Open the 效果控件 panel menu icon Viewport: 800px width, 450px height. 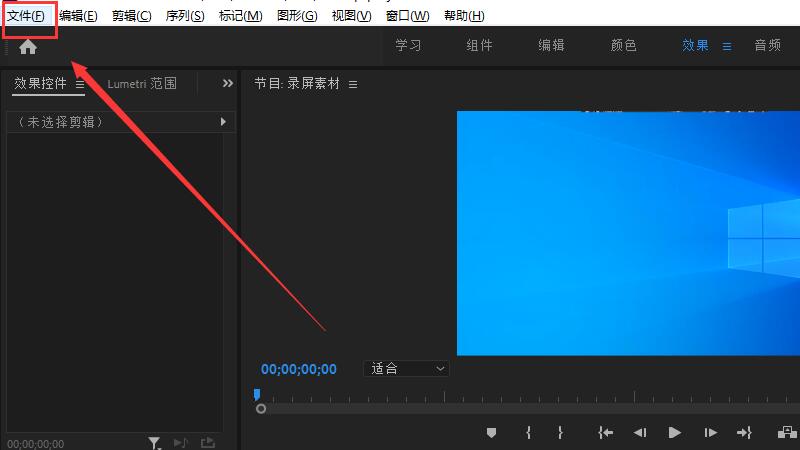click(x=80, y=84)
